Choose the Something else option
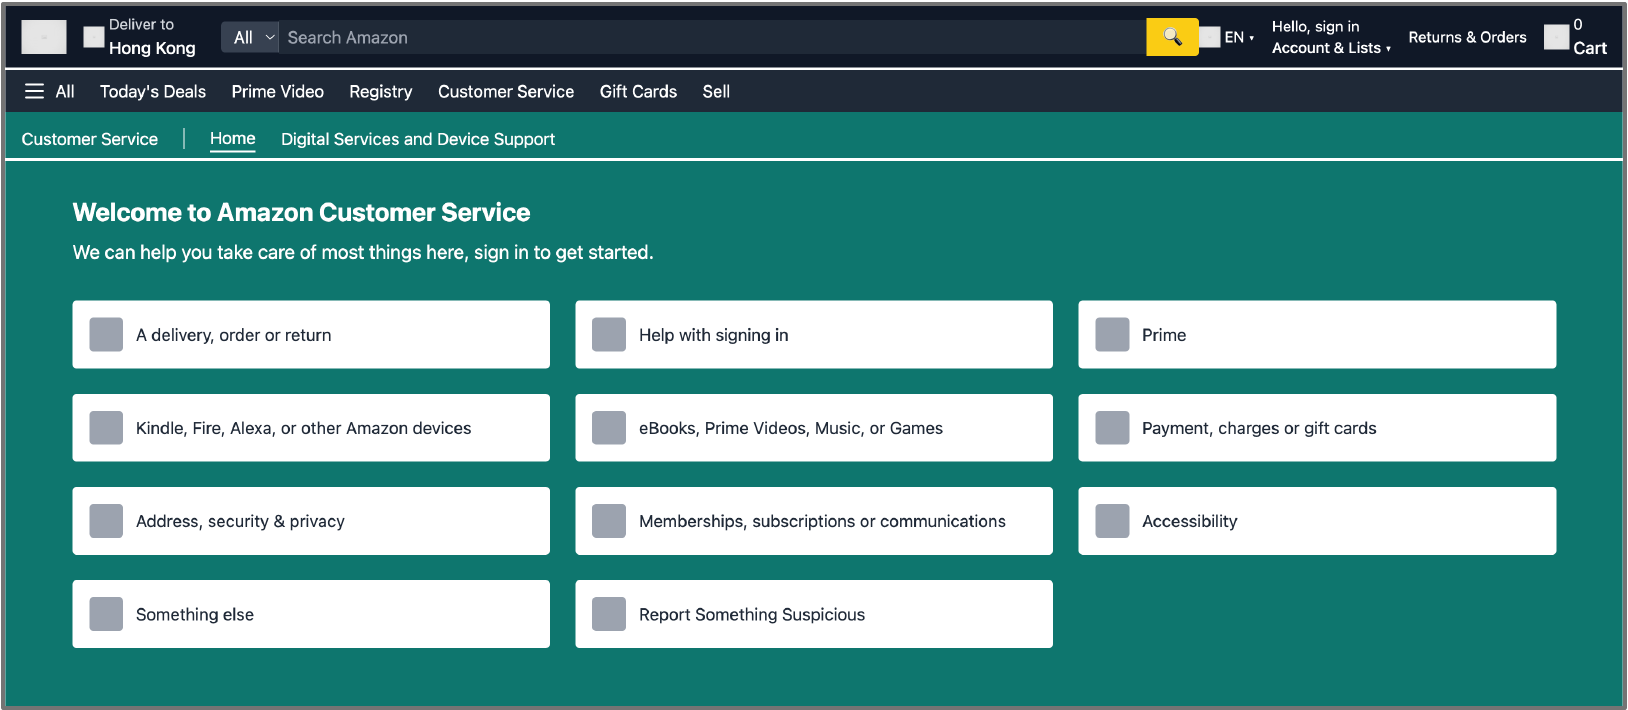The width and height of the screenshot is (1628, 710). tap(311, 614)
